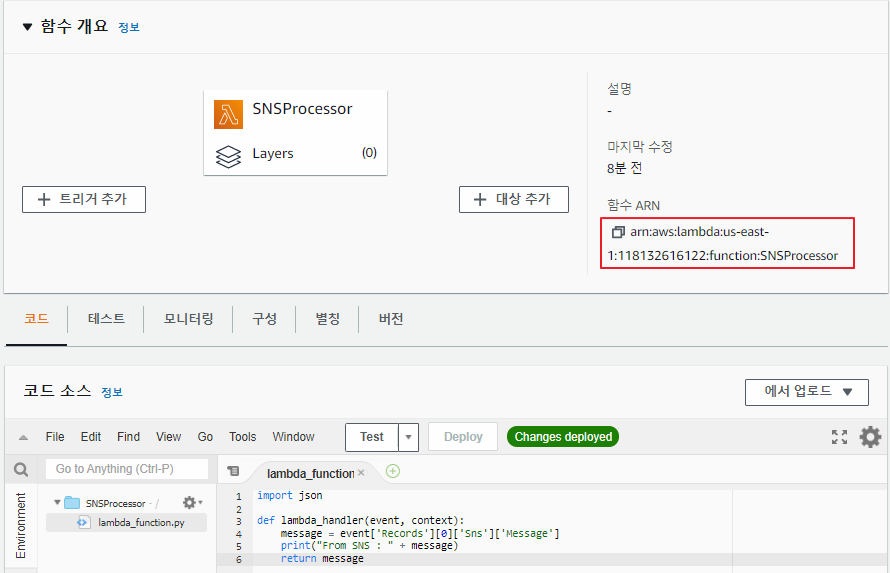The width and height of the screenshot is (890, 573).
Task: Go to the 버전 tab
Action: click(x=391, y=319)
